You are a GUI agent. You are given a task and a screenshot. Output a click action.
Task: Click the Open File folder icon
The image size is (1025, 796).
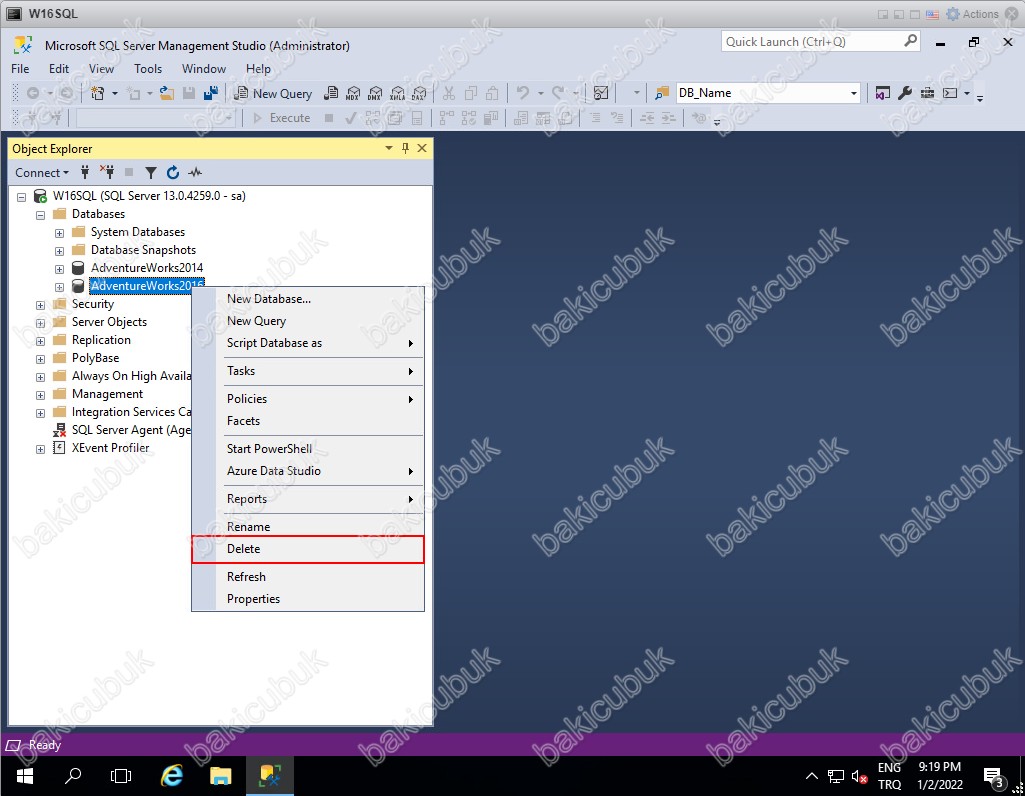pyautogui.click(x=167, y=93)
